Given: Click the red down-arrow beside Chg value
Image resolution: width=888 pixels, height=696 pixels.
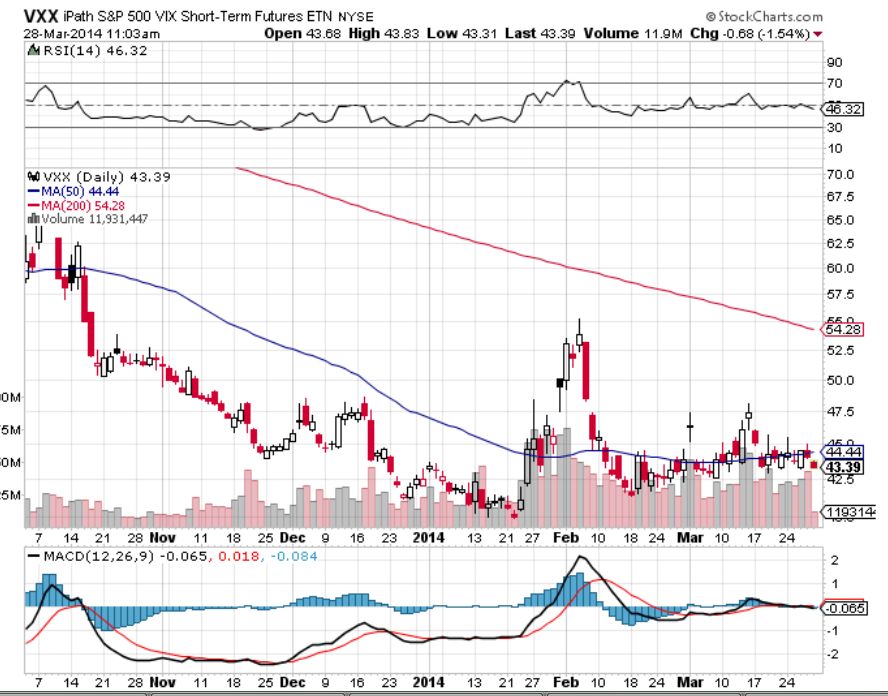Looking at the screenshot, I should tap(819, 34).
